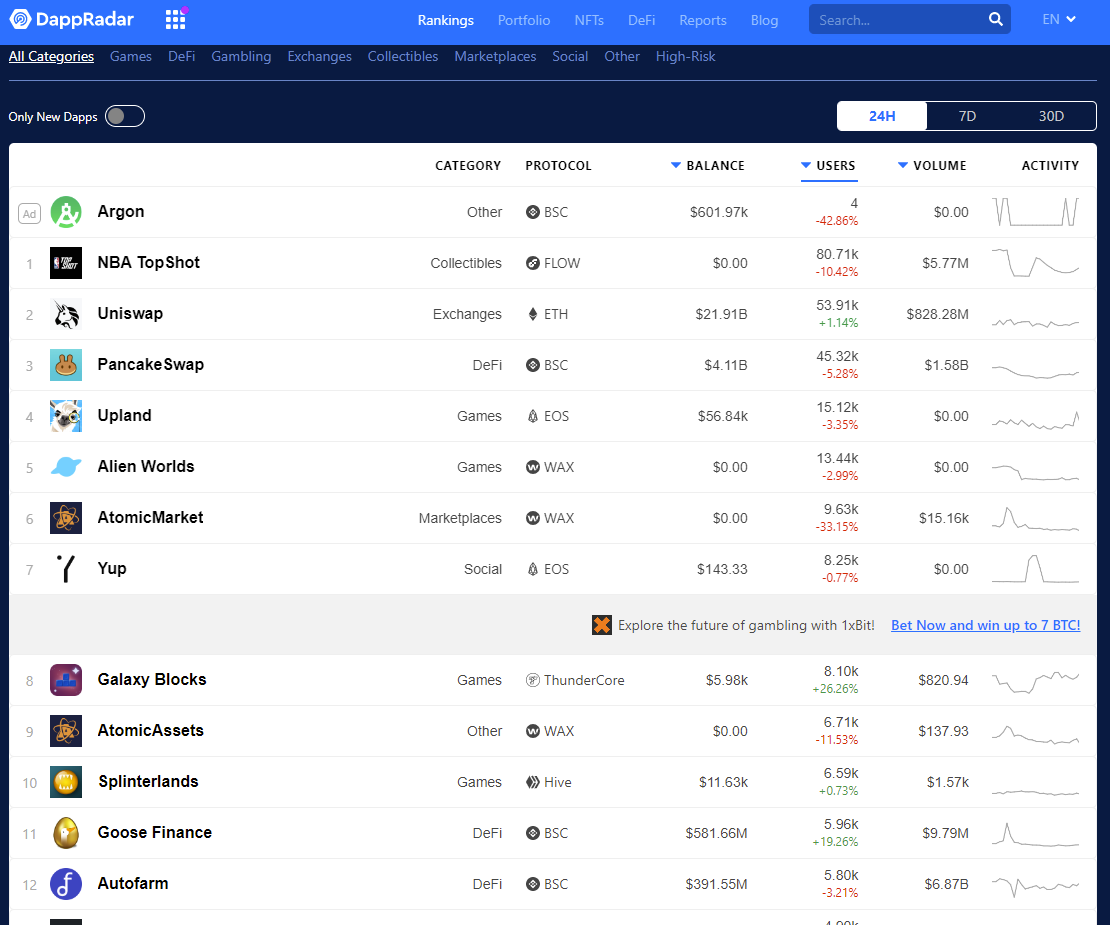Screen dimensions: 1110x925
Task: Click the Yup logo icon
Action: click(66, 569)
